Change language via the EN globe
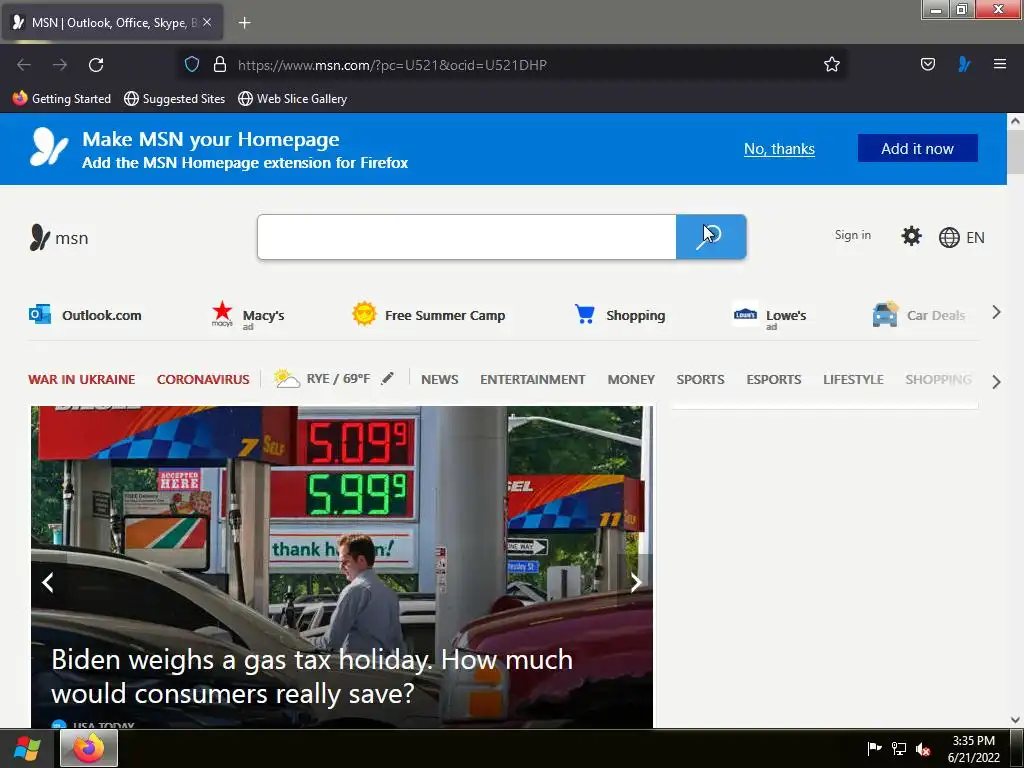Image resolution: width=1024 pixels, height=768 pixels. 961,238
